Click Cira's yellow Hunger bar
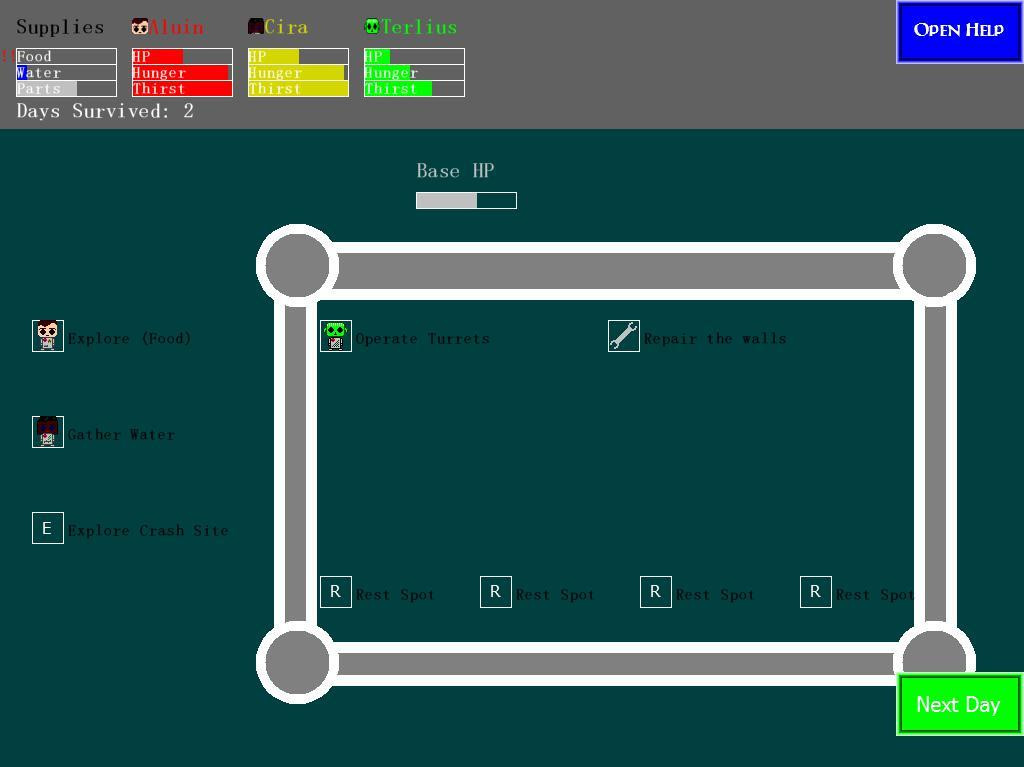 point(298,73)
